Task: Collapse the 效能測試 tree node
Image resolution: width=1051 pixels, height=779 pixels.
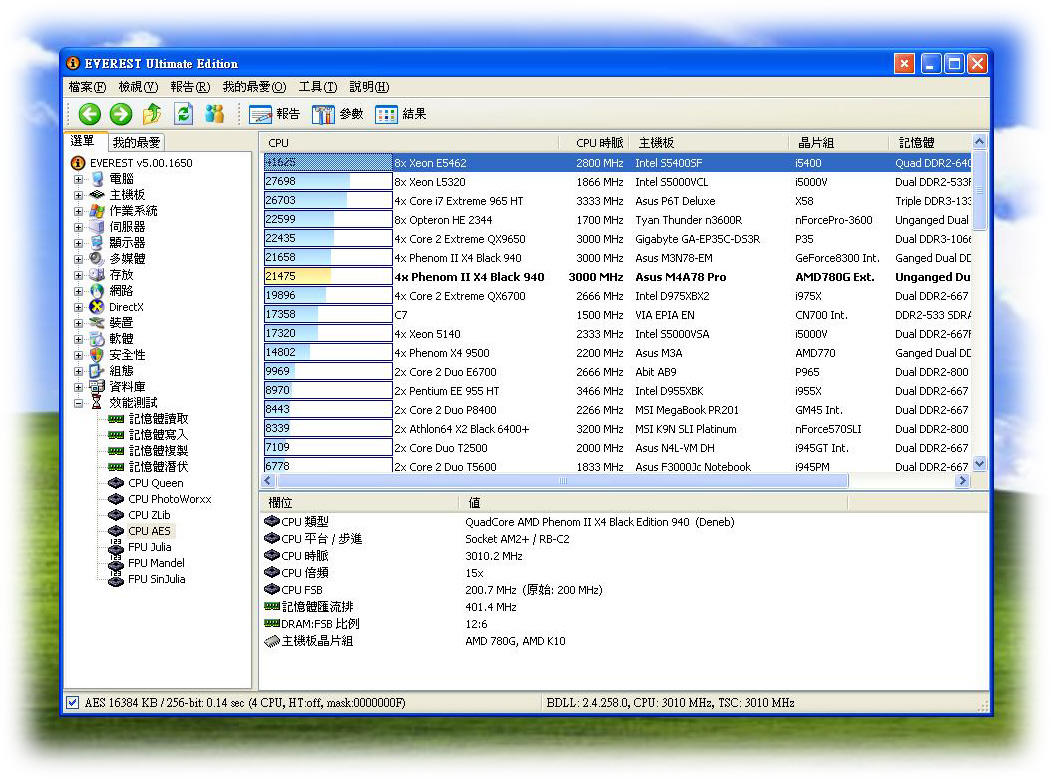Action: tap(78, 403)
